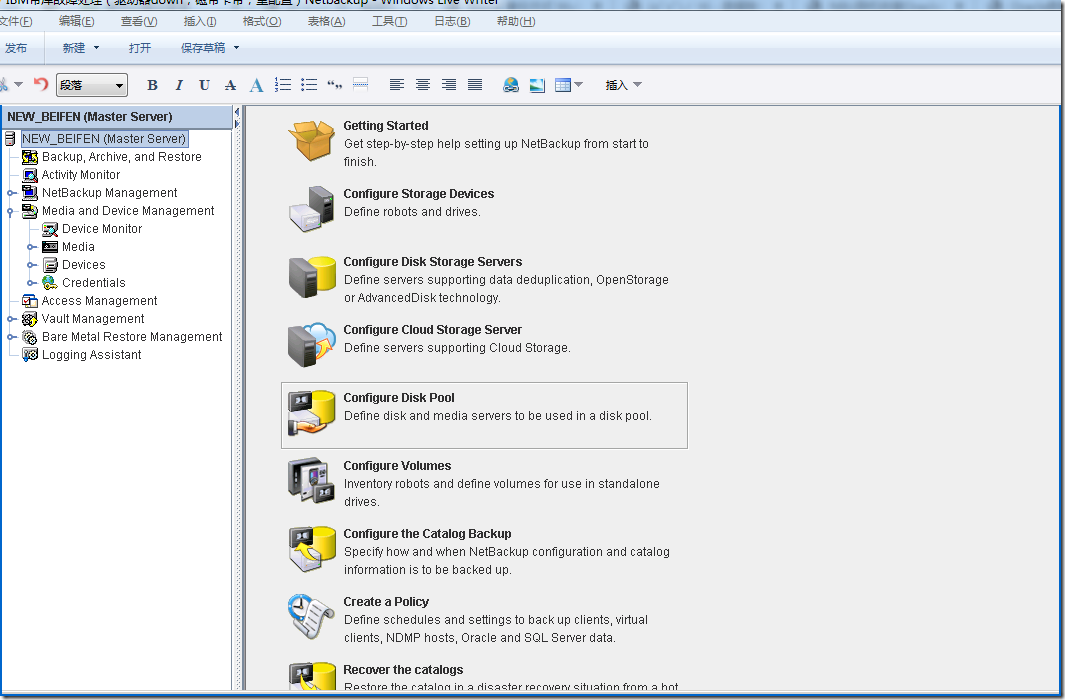Viewport: 1065px width, 700px height.
Task: Open the table icon dropdown arrow
Action: 579,85
